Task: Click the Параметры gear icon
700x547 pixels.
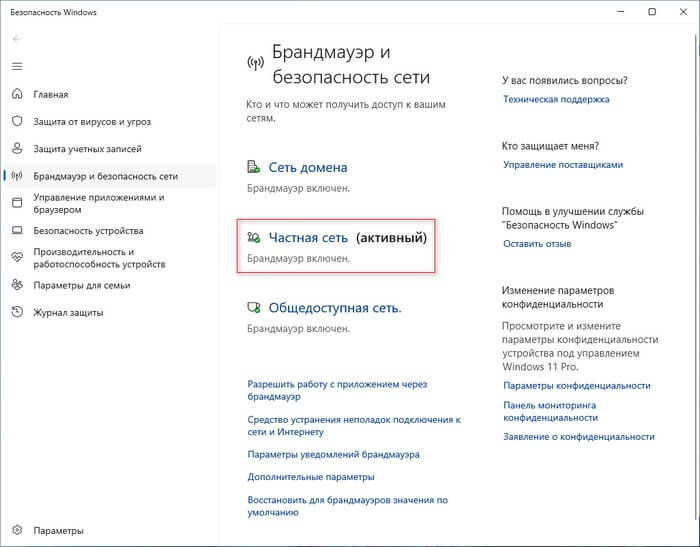Action: click(x=16, y=530)
